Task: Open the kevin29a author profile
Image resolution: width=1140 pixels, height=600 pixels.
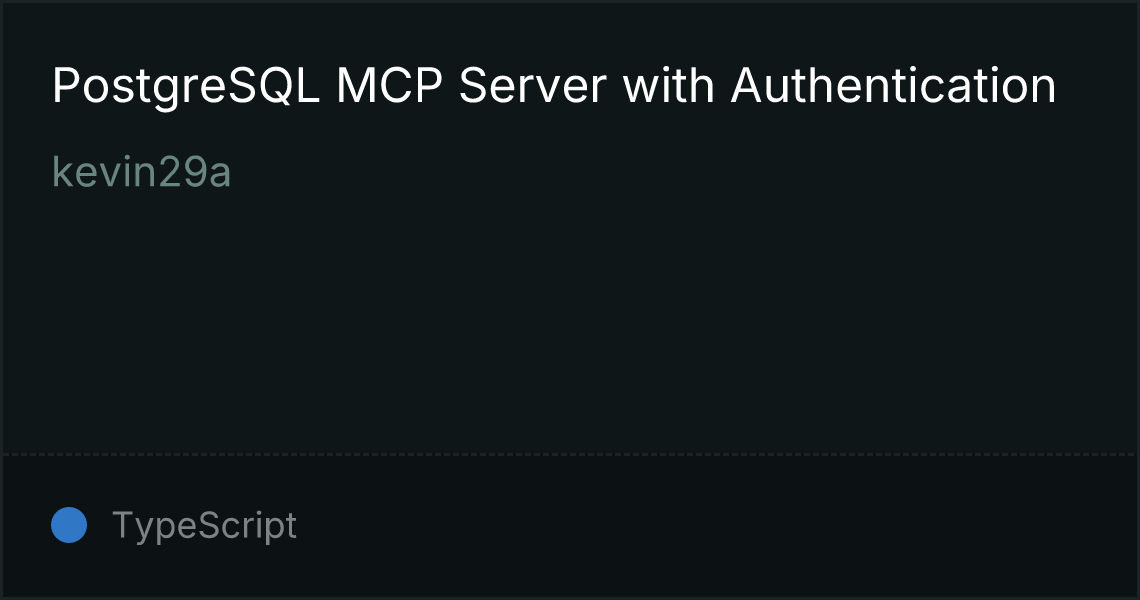Action: 142,172
